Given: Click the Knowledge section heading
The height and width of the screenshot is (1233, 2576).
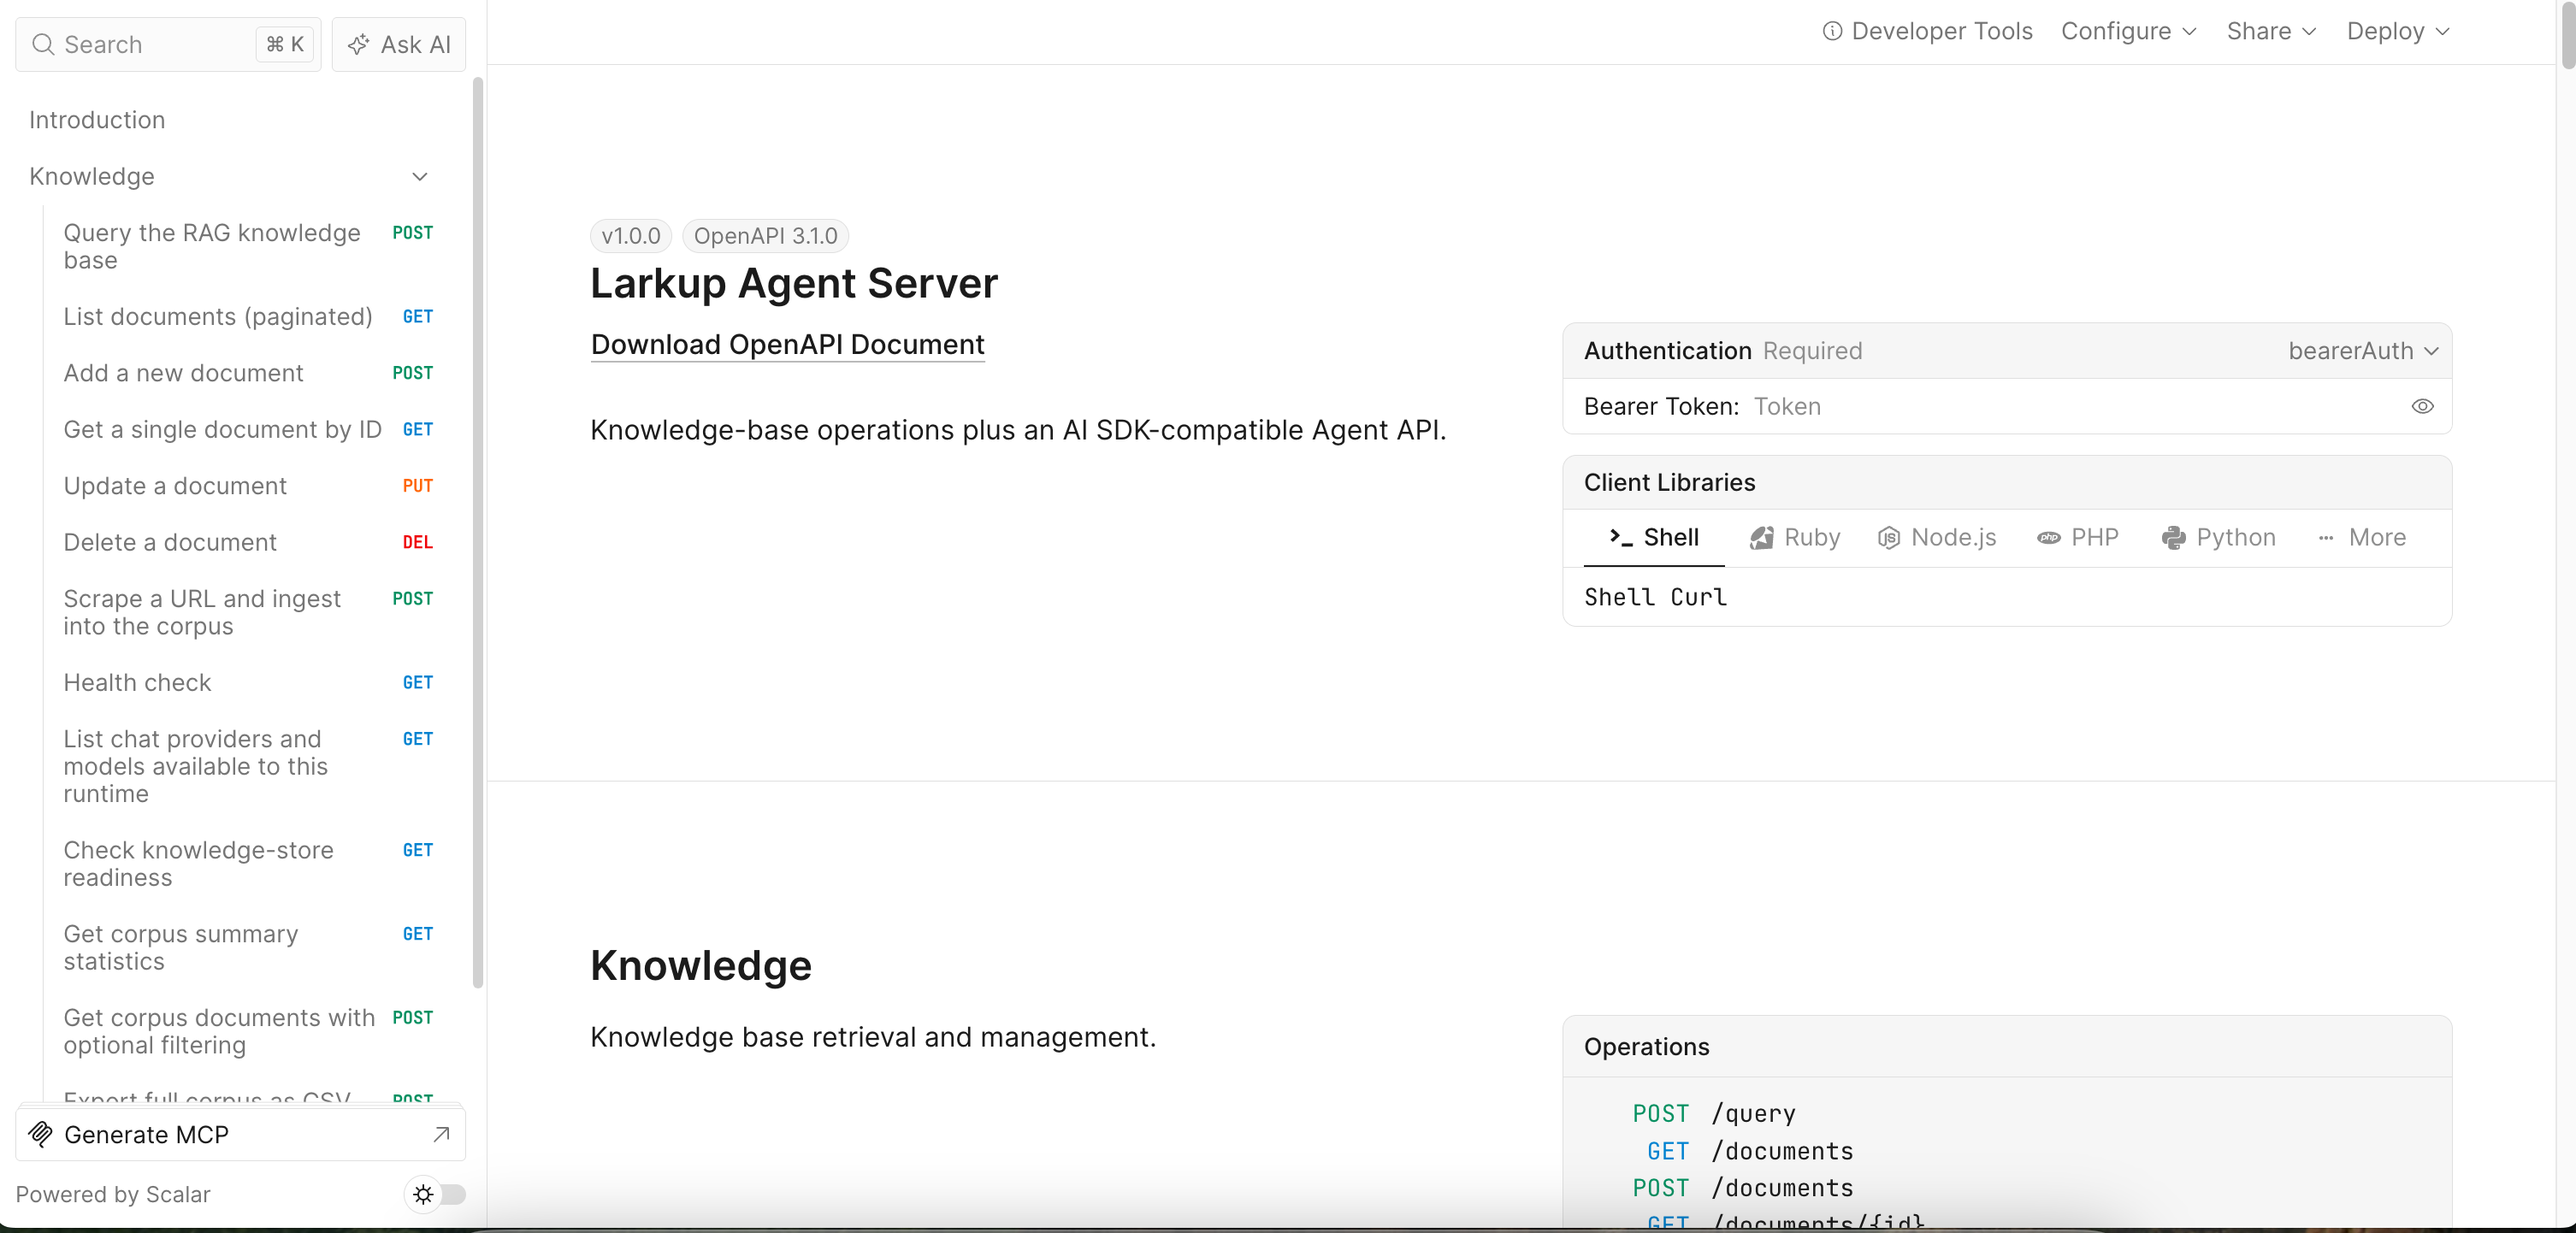Looking at the screenshot, I should (x=701, y=965).
